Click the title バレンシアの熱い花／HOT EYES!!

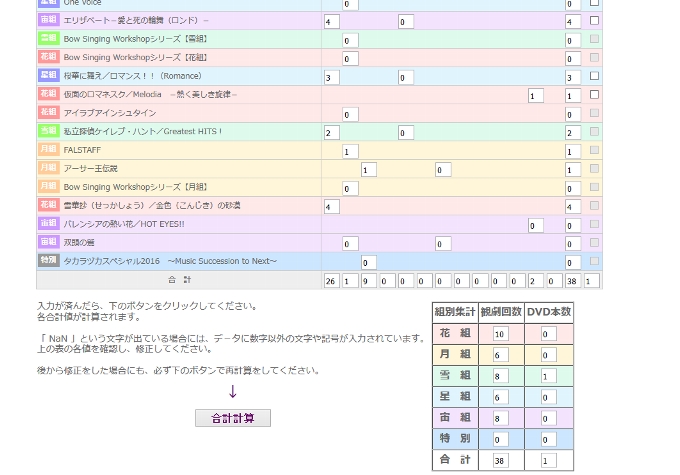124,224
